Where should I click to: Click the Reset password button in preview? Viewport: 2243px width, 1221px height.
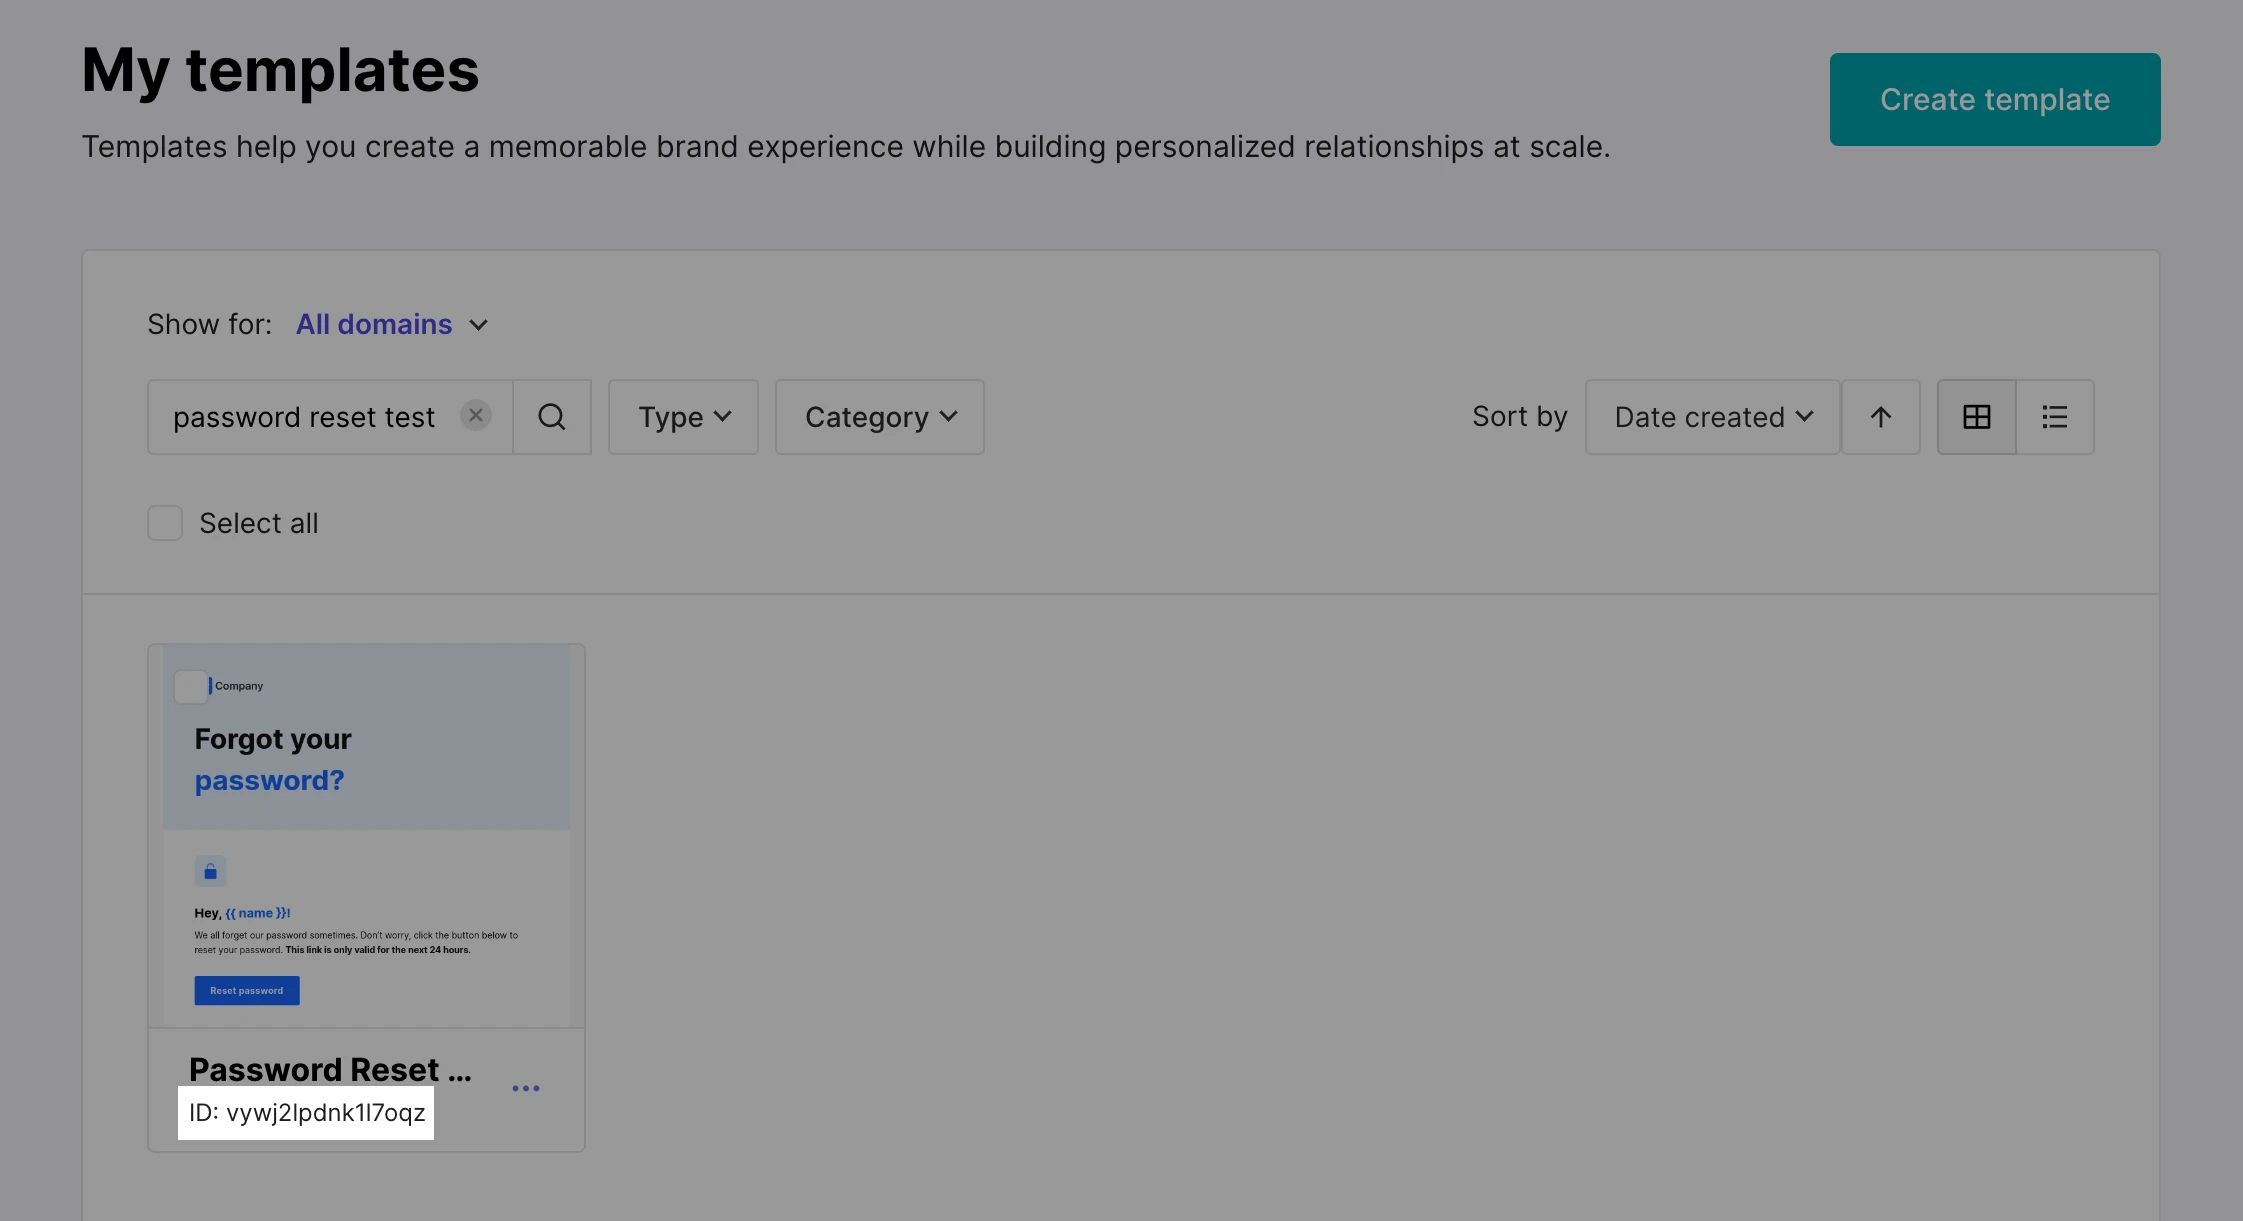(x=246, y=991)
